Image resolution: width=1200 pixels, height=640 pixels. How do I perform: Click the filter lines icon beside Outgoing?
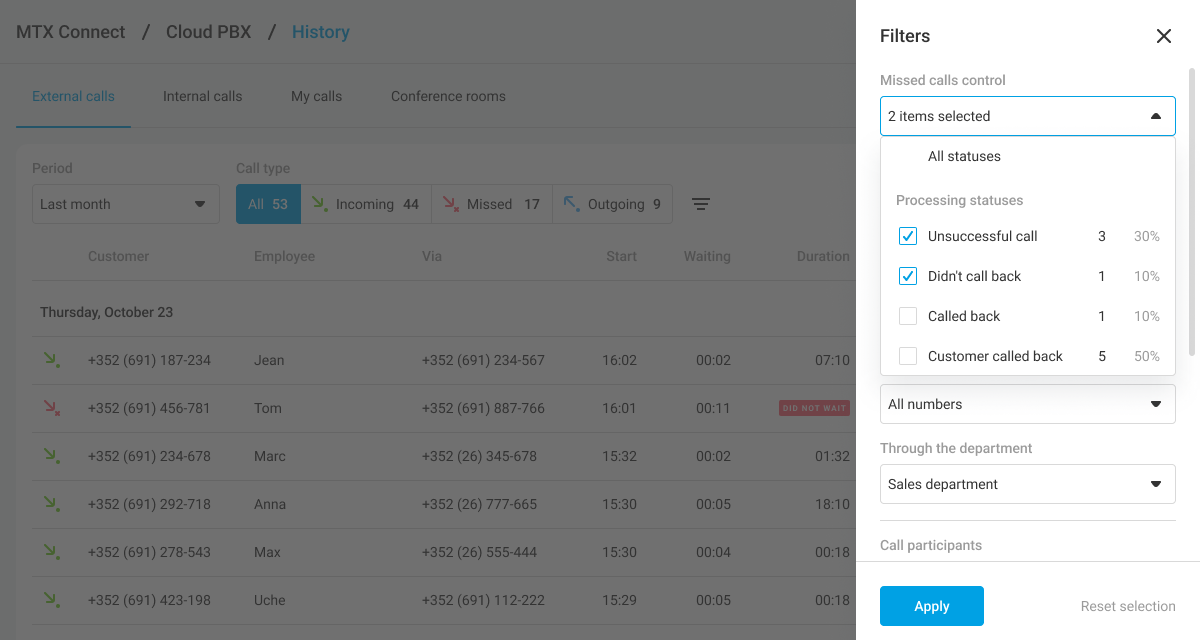pos(701,204)
